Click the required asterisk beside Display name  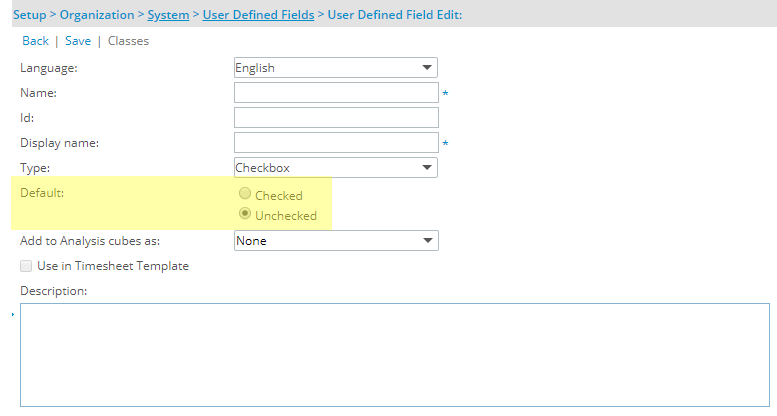pos(445,143)
